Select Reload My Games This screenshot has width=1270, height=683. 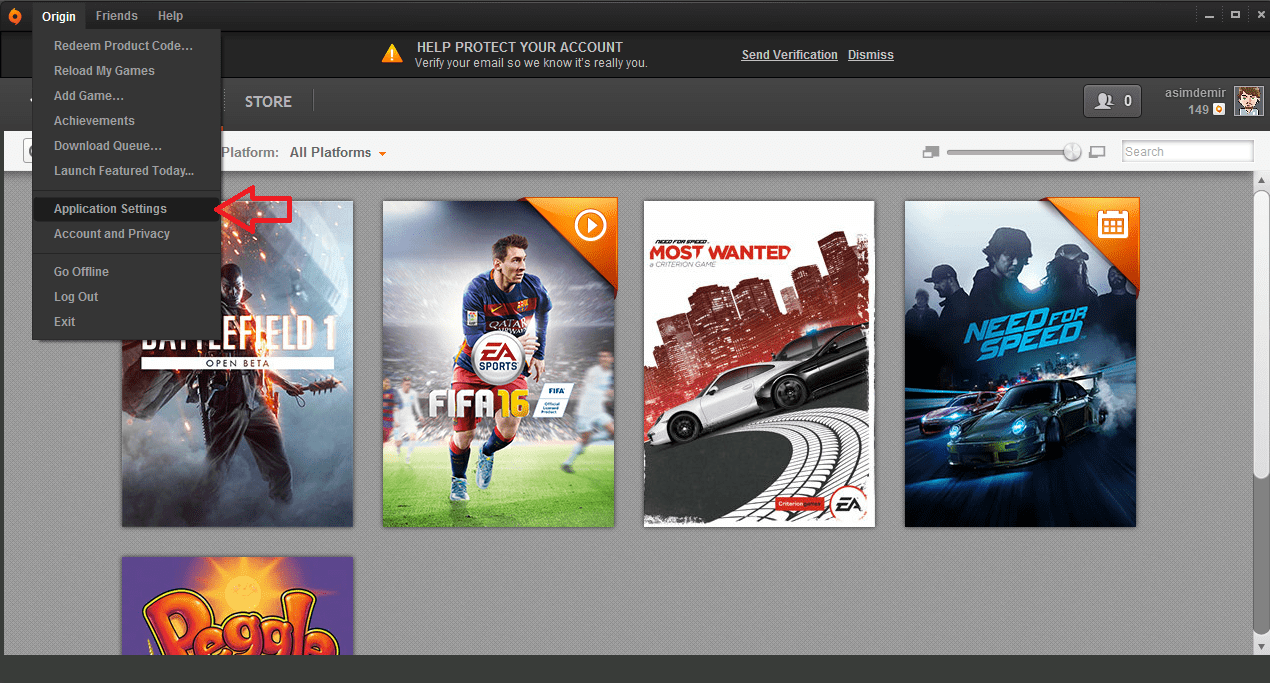point(126,71)
